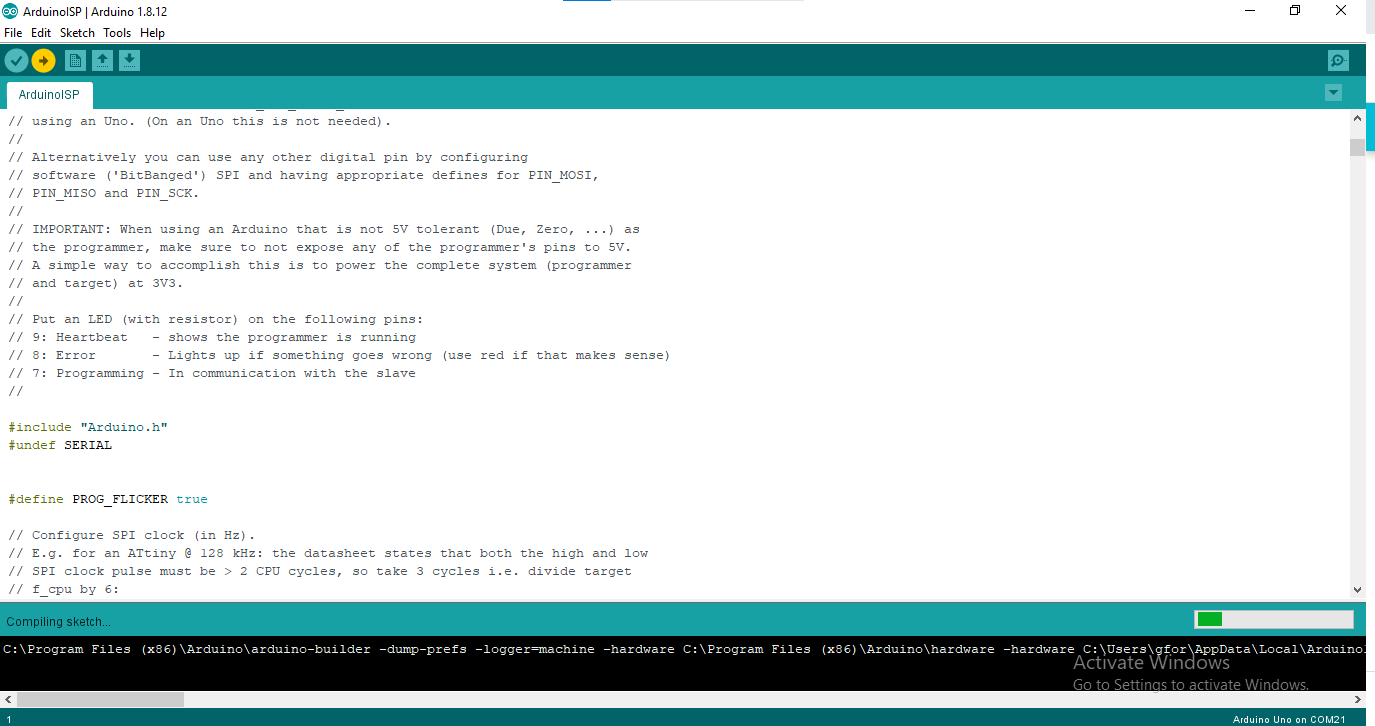Click the Verify sketch checkmark button
The image size is (1375, 726).
tap(16, 61)
